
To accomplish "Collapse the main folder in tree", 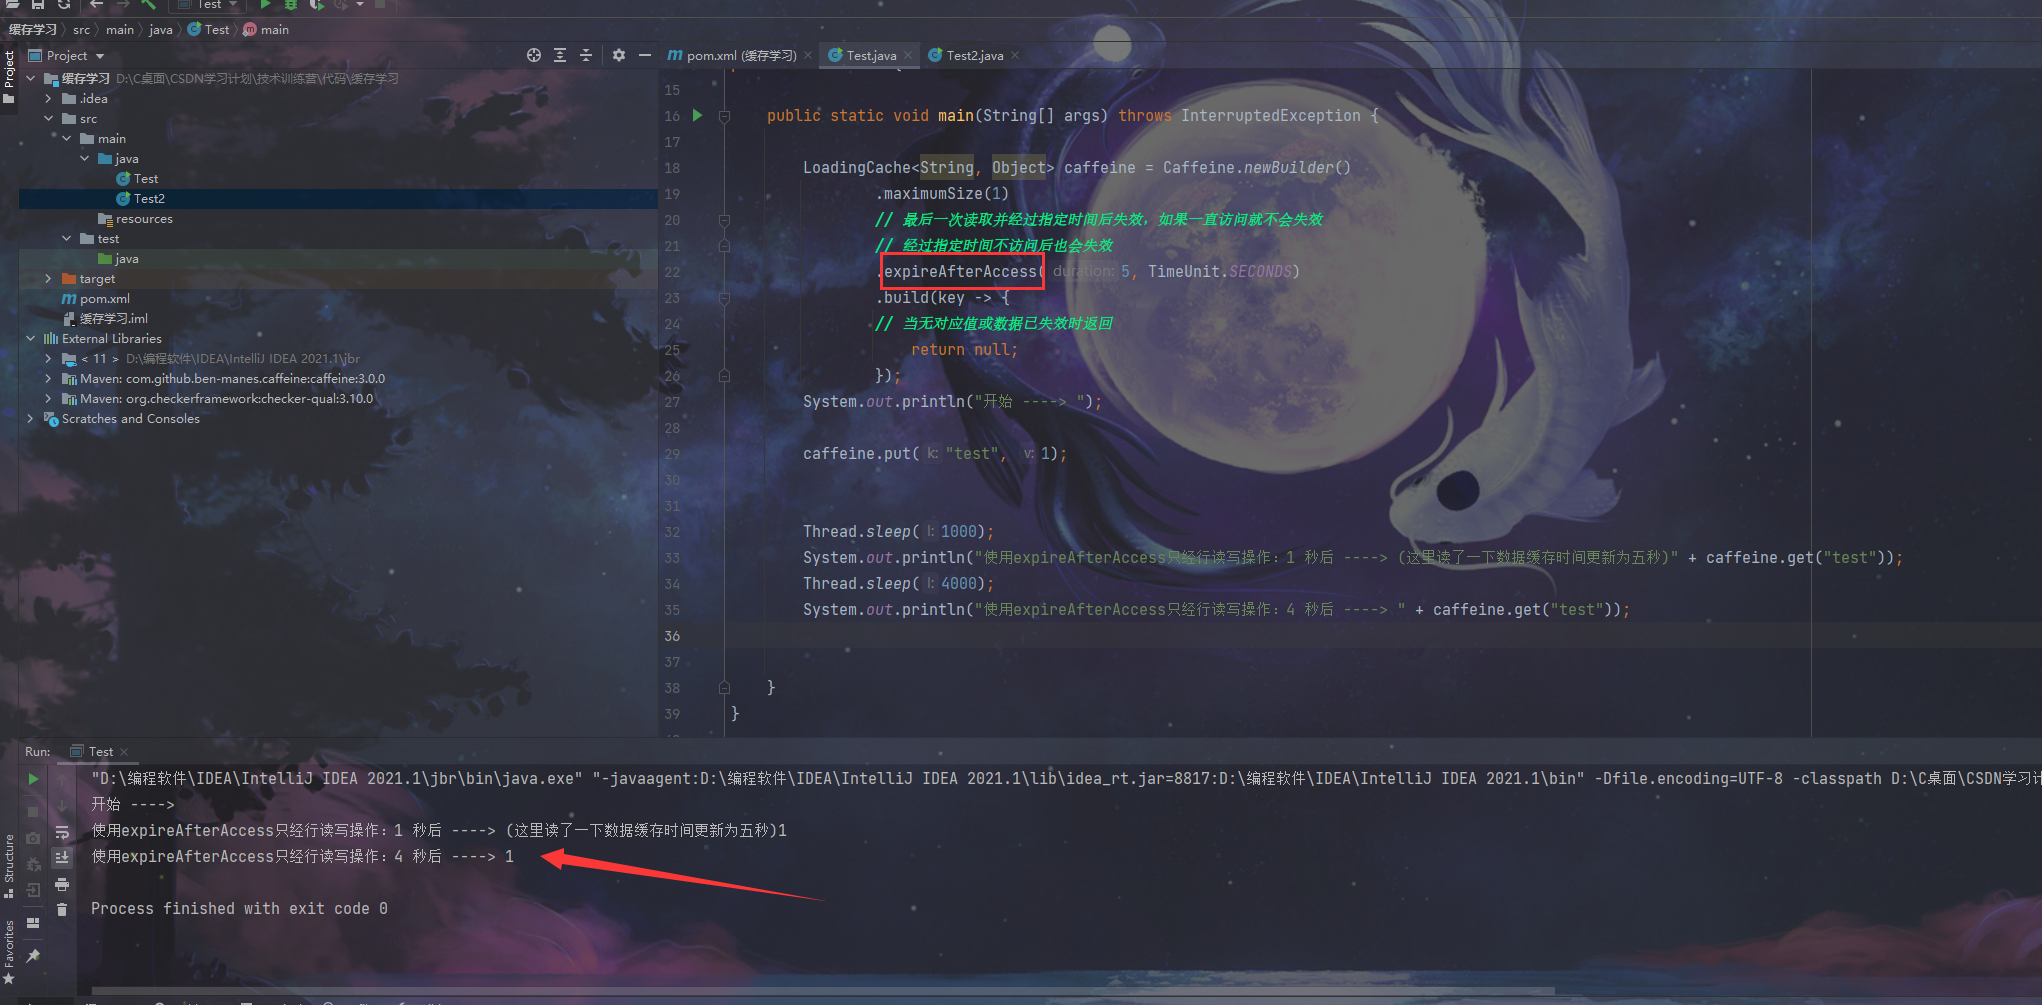I will [66, 138].
